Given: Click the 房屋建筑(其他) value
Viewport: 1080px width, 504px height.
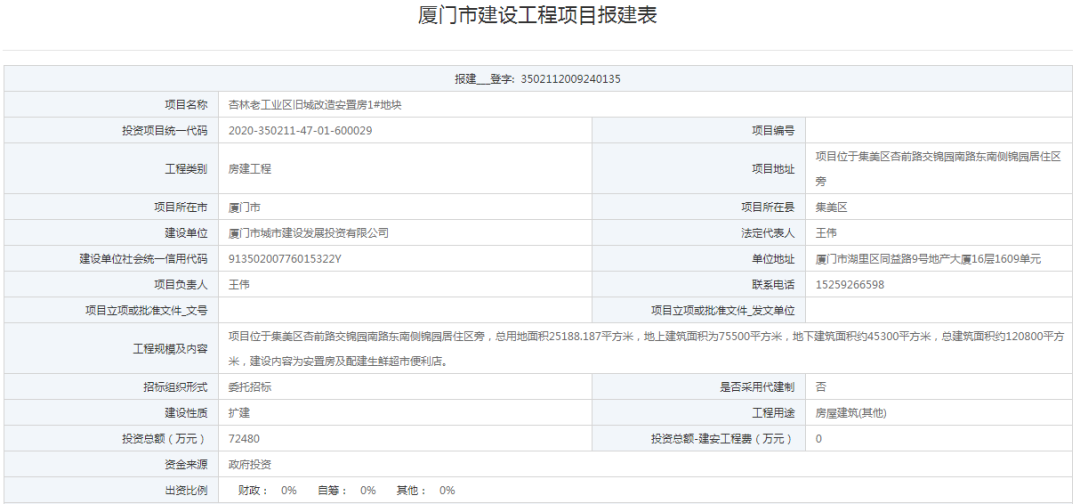Looking at the screenshot, I should 851,413.
